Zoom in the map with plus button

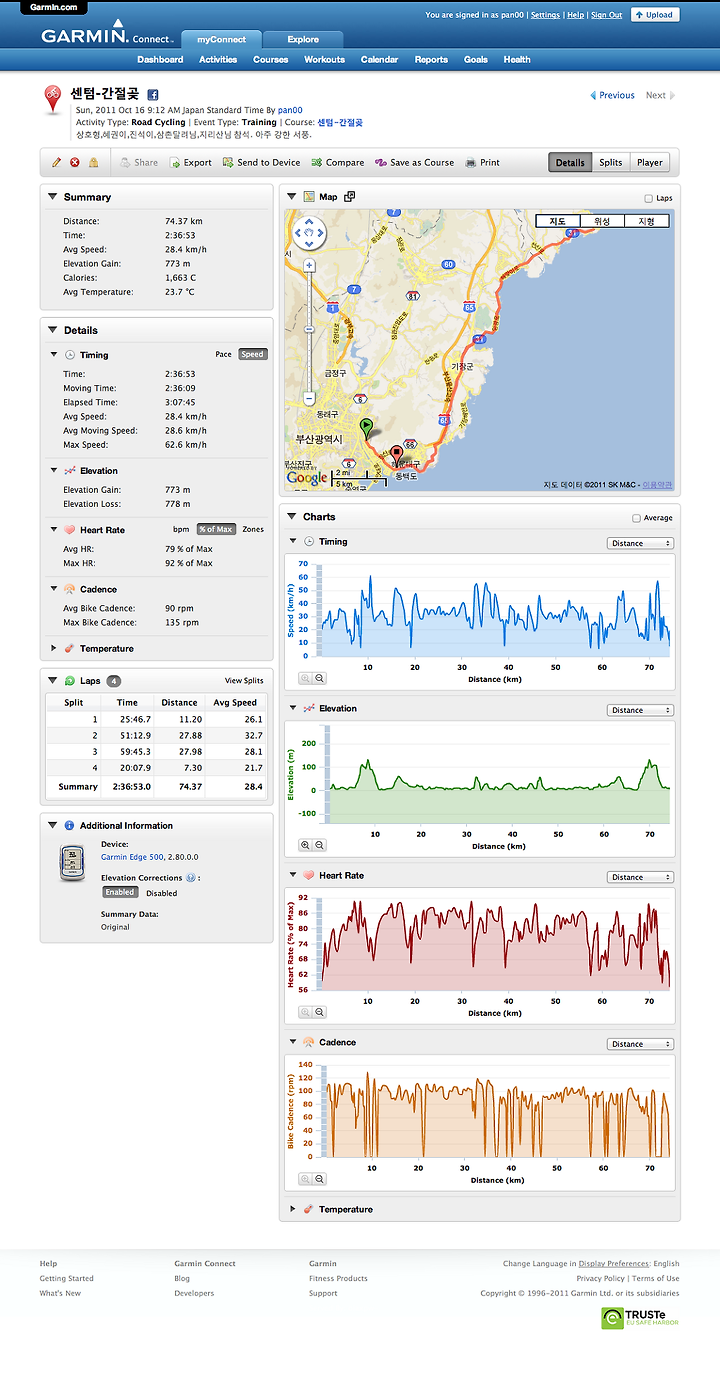(310, 266)
